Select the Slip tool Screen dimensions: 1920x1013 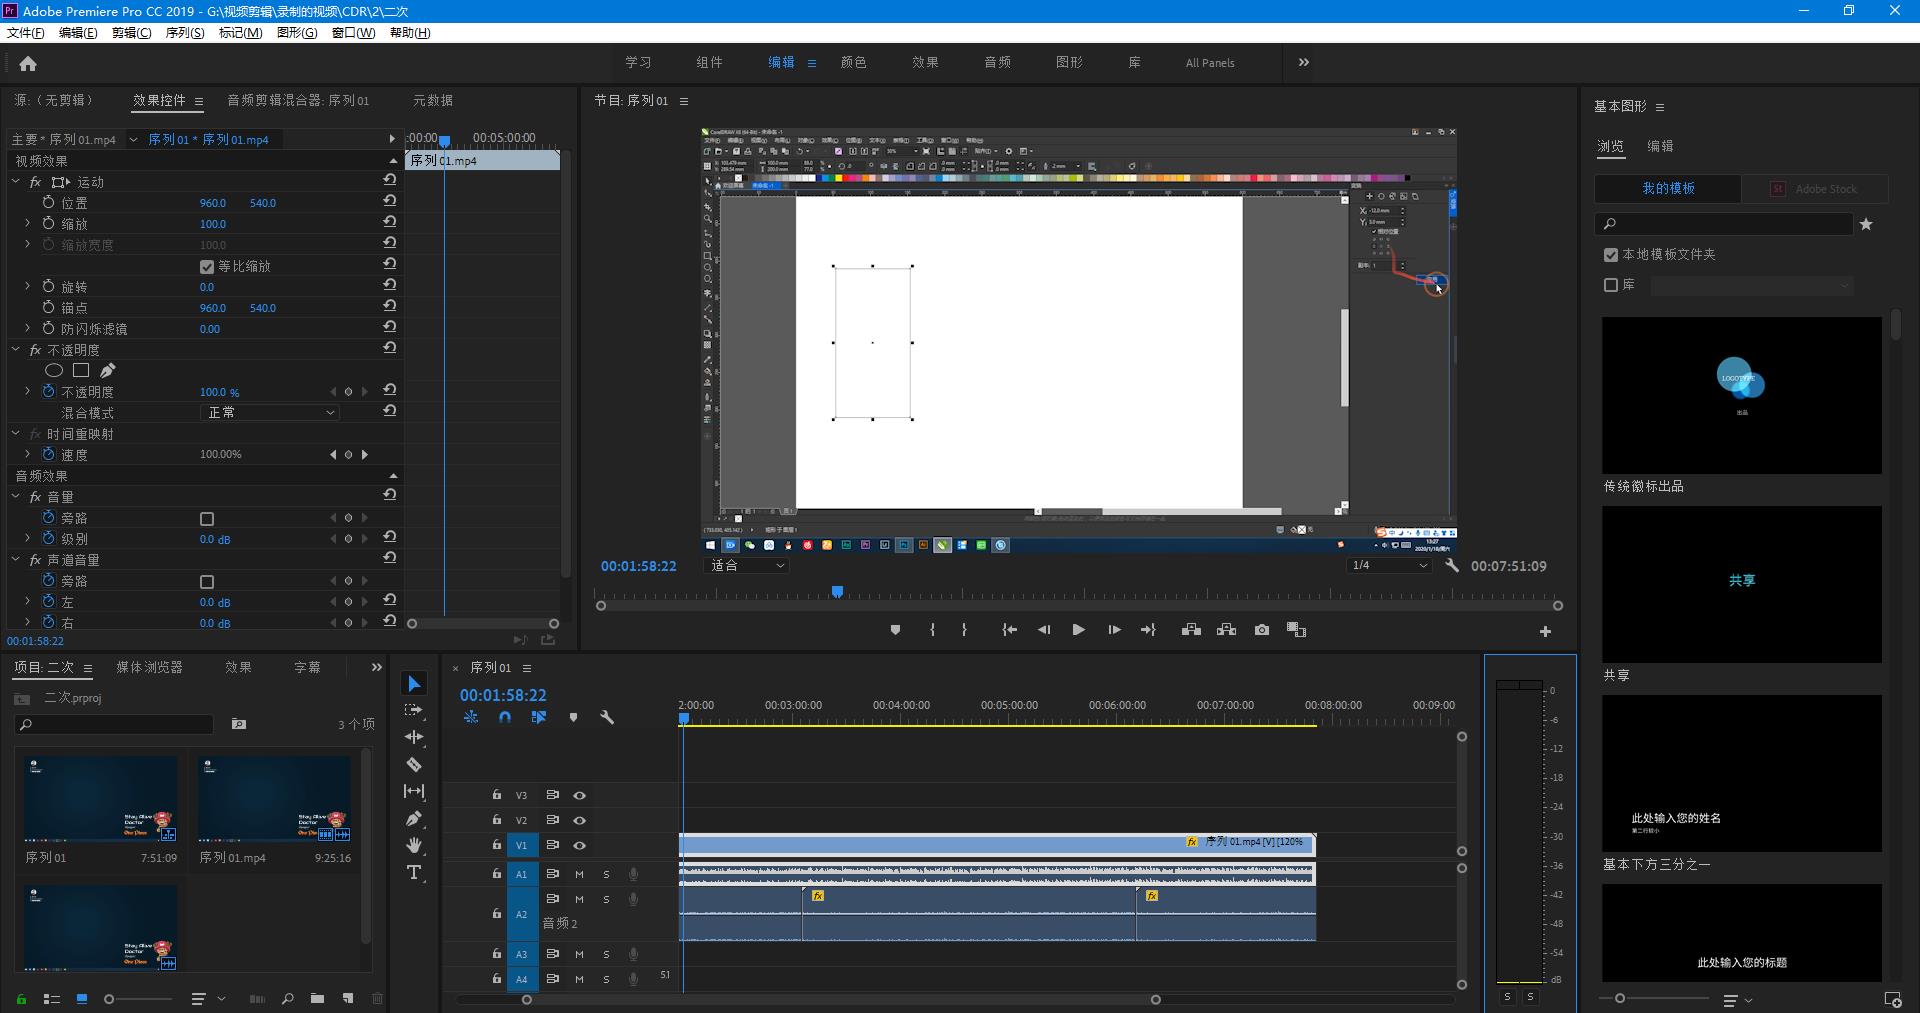[414, 791]
